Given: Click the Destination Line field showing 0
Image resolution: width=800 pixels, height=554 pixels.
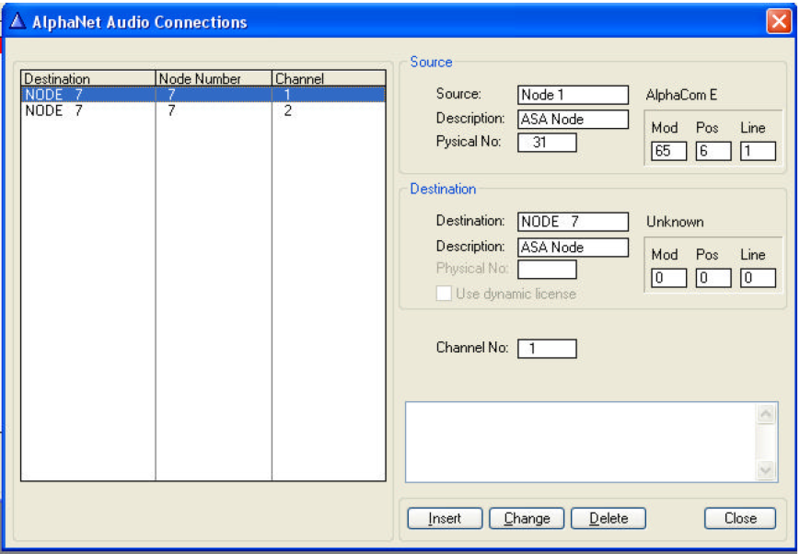Looking at the screenshot, I should point(758,278).
